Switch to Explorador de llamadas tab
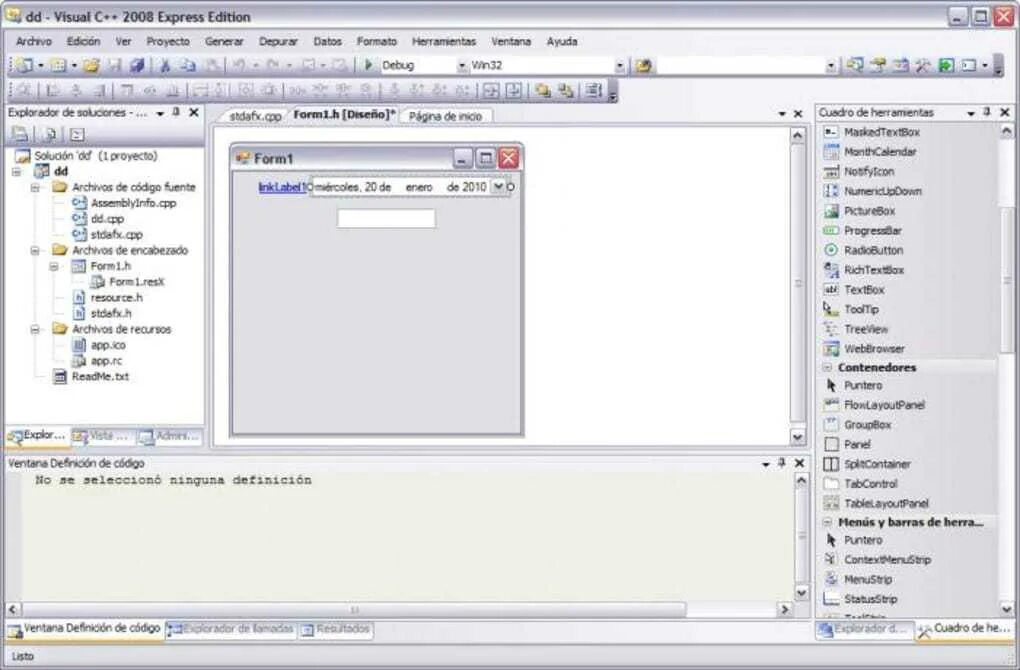The height and width of the screenshot is (670, 1020). click(232, 629)
